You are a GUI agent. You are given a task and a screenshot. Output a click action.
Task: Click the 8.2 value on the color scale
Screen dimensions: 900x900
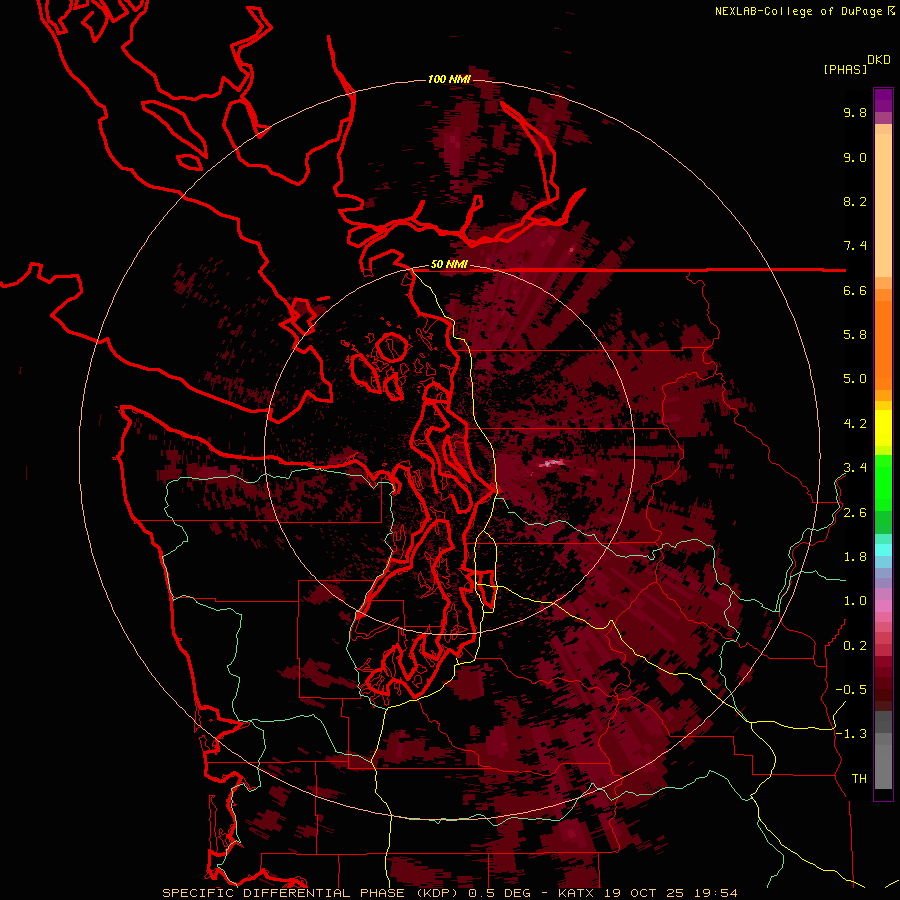tap(855, 201)
